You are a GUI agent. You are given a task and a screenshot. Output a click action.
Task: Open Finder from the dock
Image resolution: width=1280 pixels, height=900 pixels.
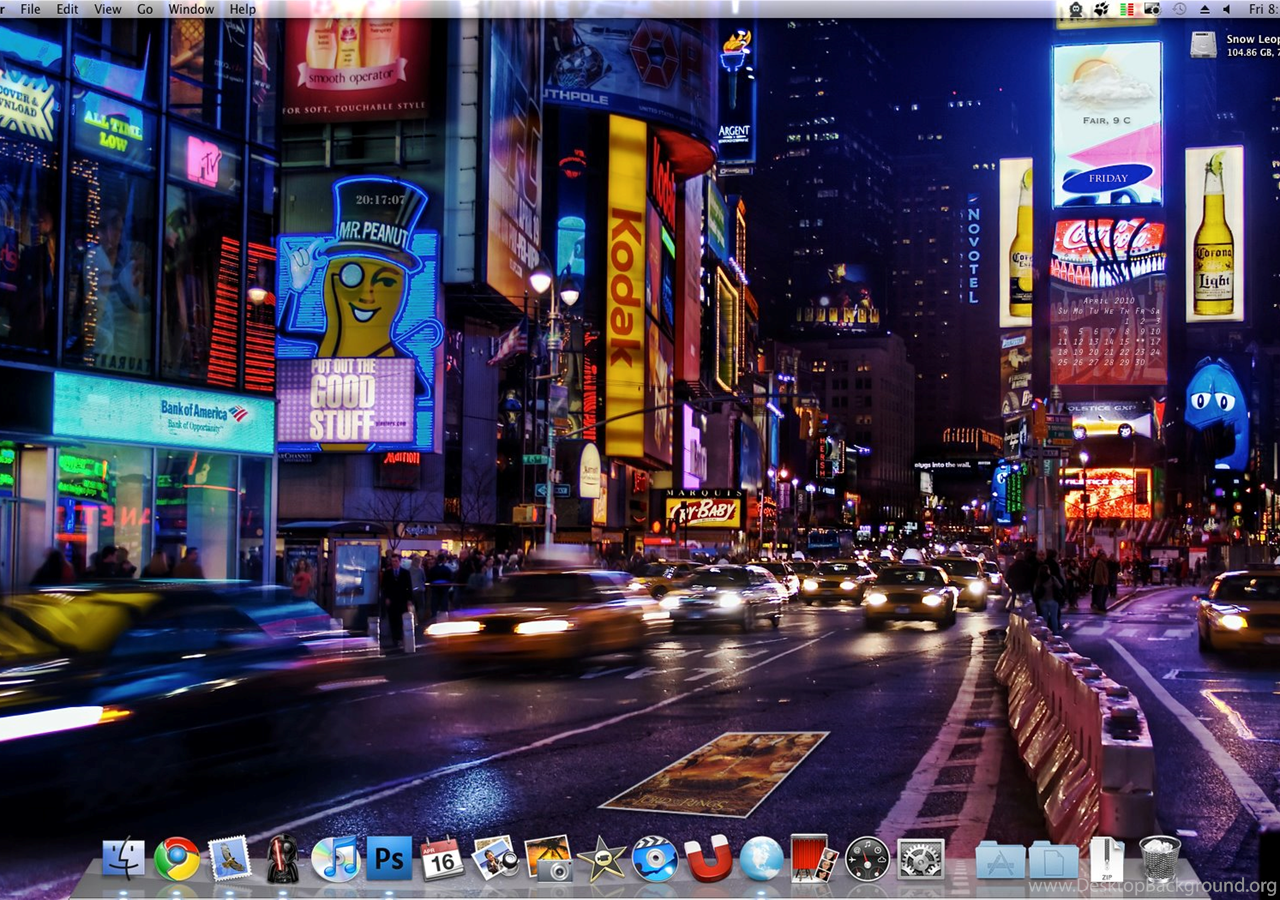pos(124,859)
